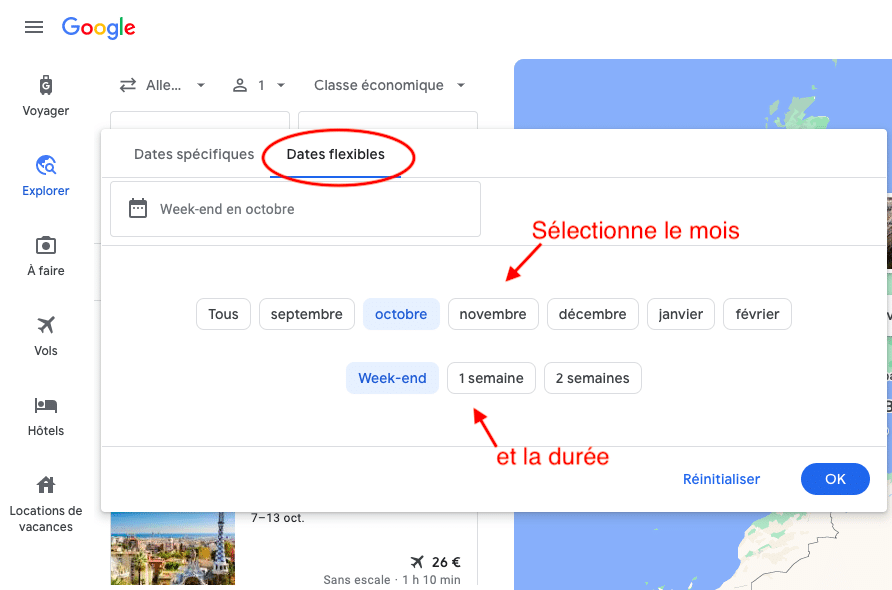Open the À faire camera icon

[x=46, y=246]
